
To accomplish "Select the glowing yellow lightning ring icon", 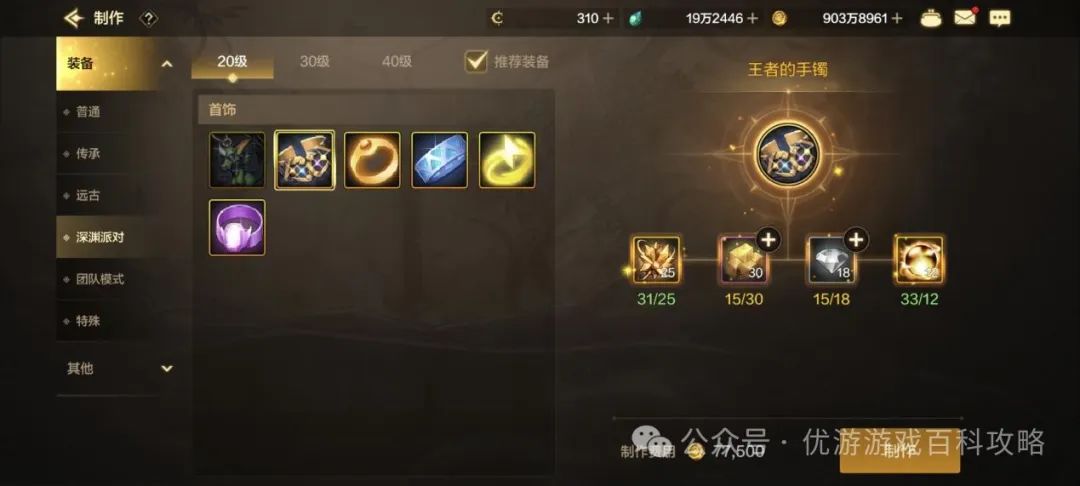I will point(507,160).
